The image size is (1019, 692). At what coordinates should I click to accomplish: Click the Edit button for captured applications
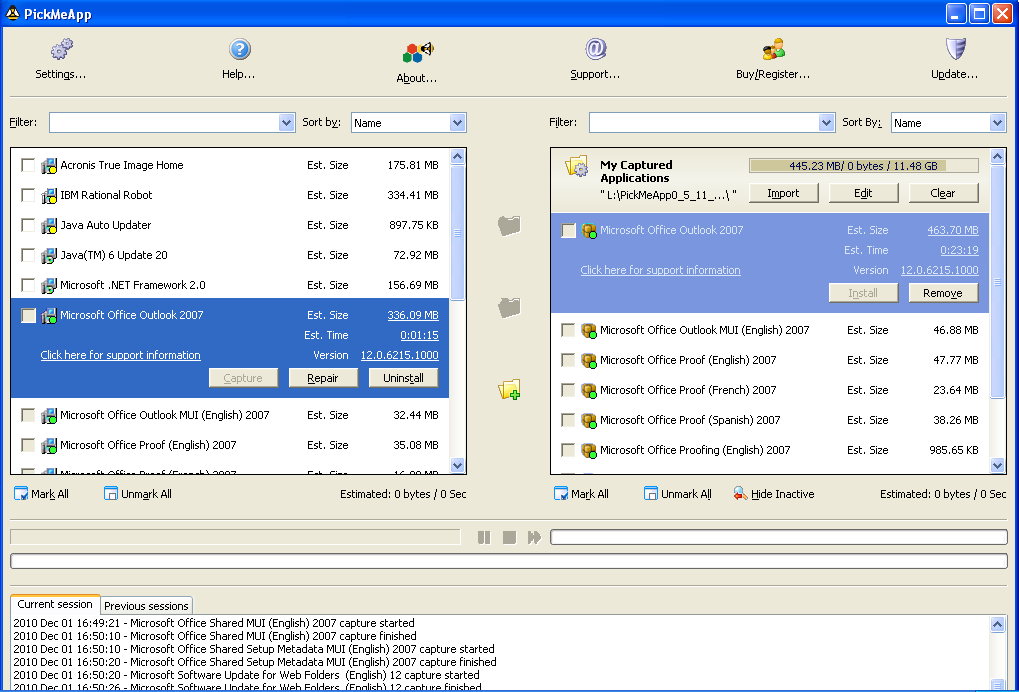pos(864,193)
